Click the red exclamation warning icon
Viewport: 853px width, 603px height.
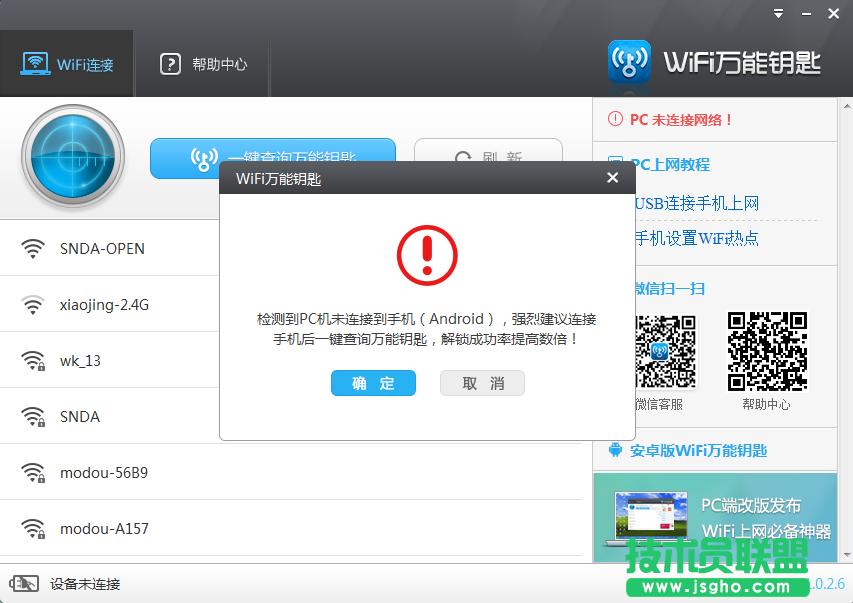(427, 255)
